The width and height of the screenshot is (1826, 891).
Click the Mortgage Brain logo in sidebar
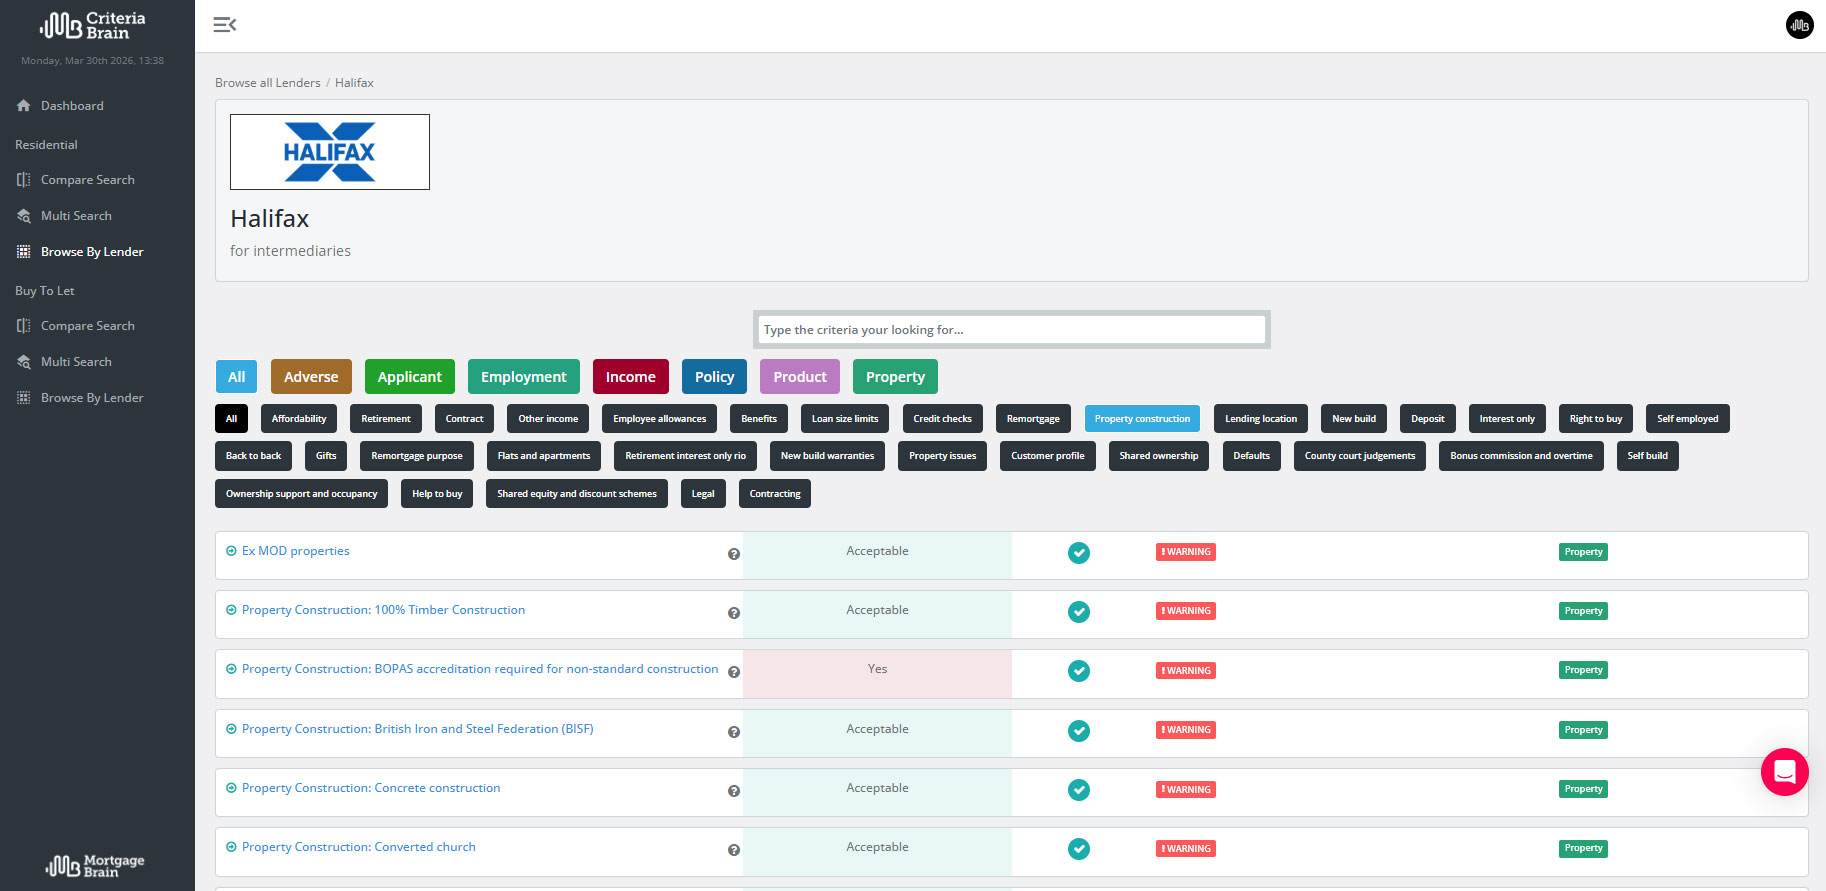95,865
